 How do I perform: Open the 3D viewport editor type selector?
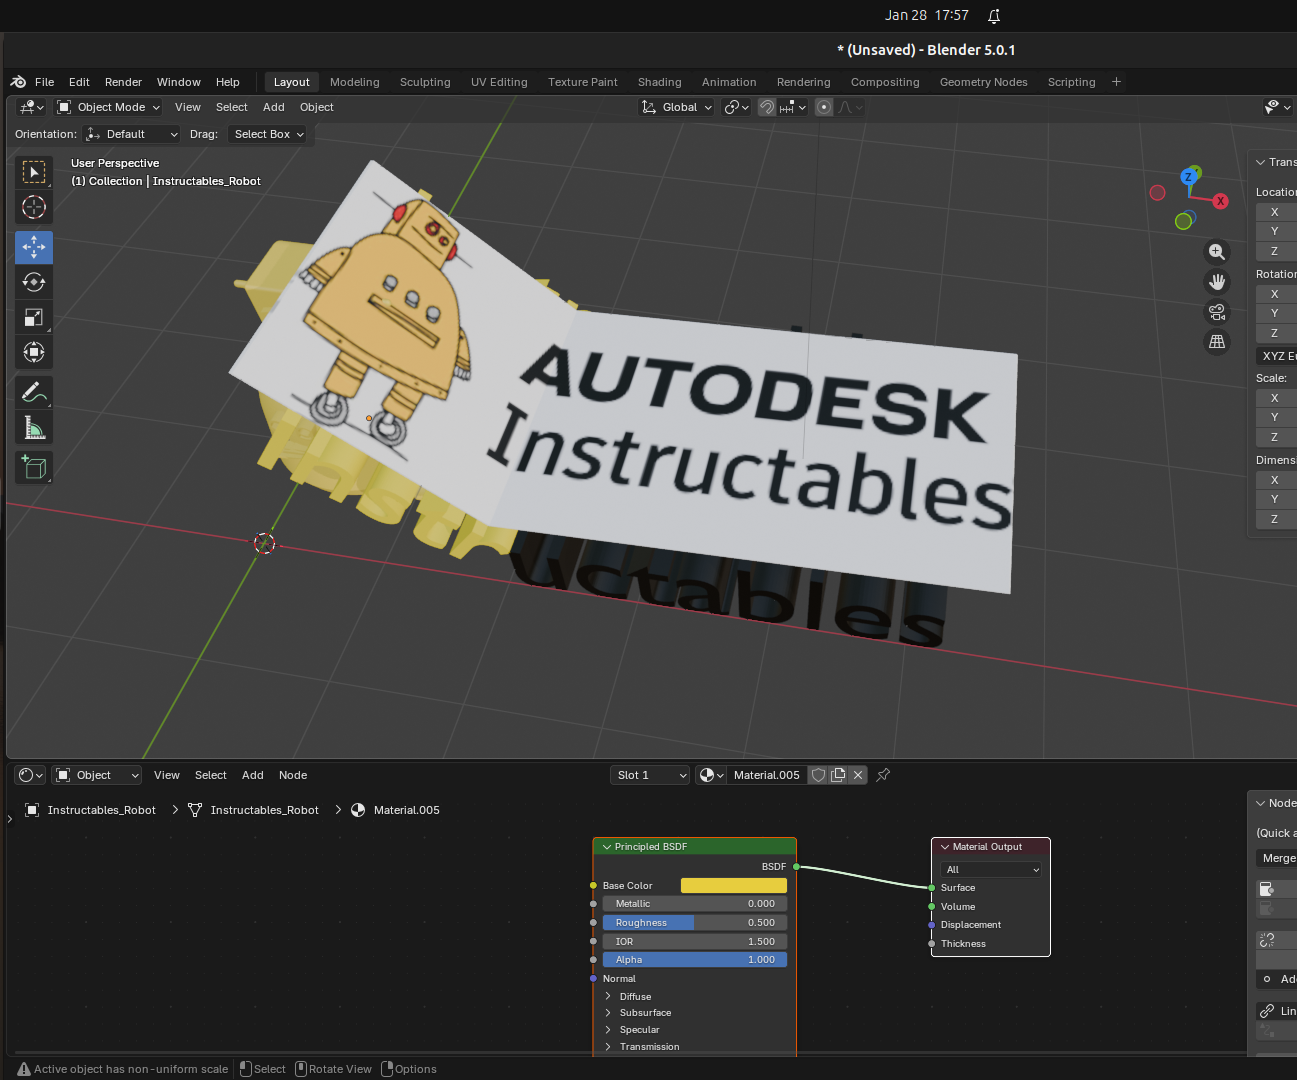click(32, 107)
